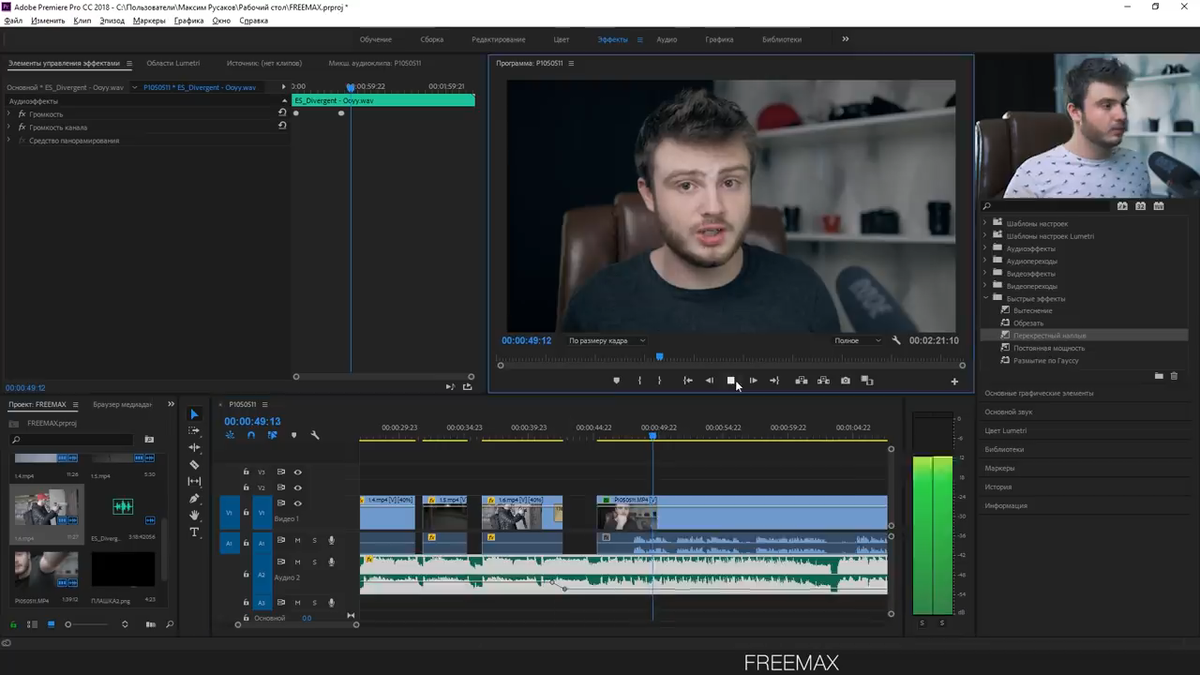The width and height of the screenshot is (1200, 675).
Task: Mute audio track A1
Action: (x=298, y=540)
